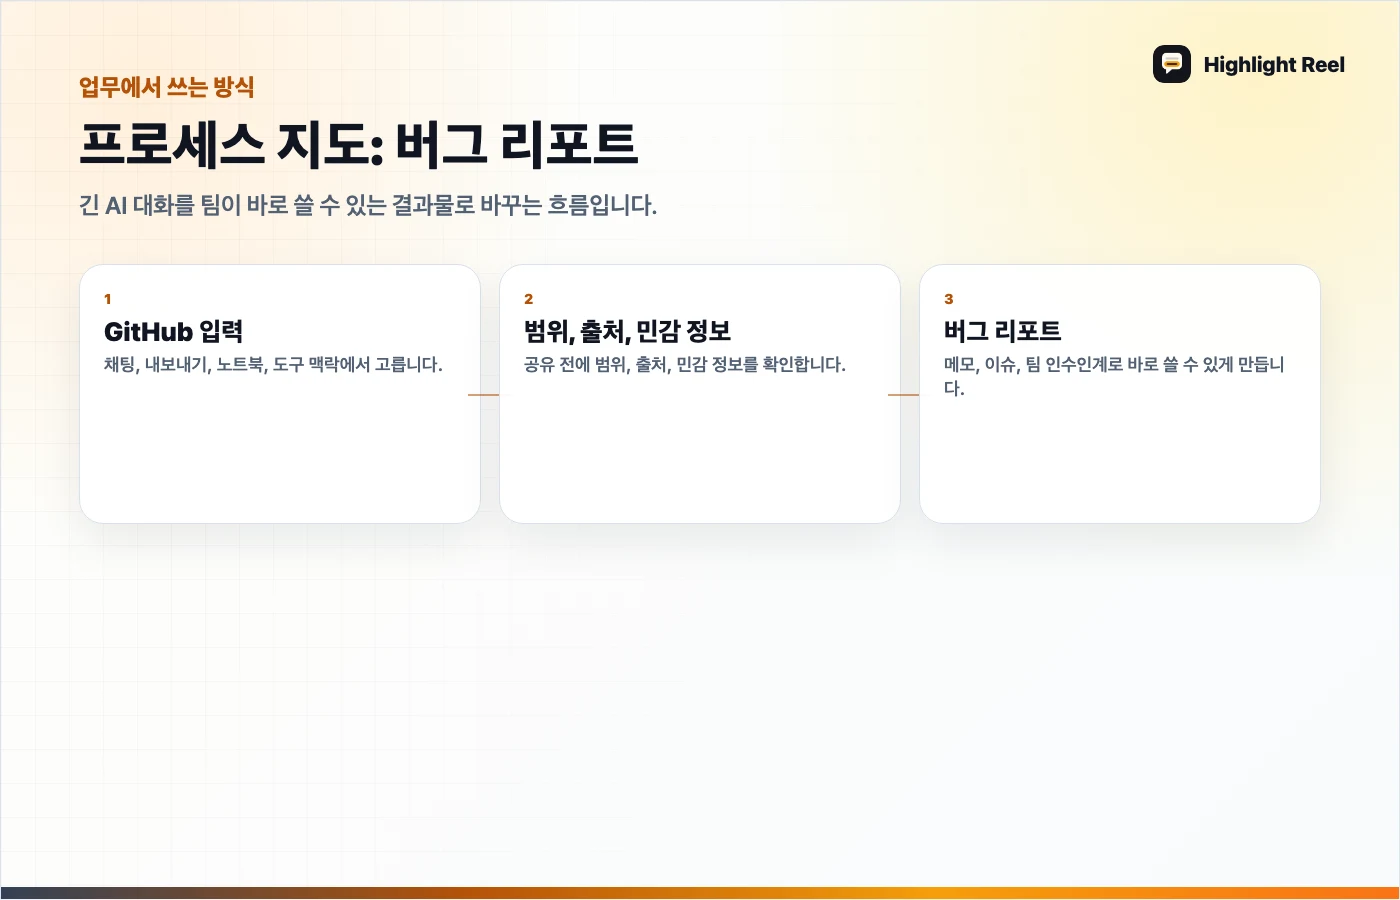The image size is (1400, 900).
Task: Click the heading 프로세스 지도: 버그 리포트
Action: coord(358,144)
